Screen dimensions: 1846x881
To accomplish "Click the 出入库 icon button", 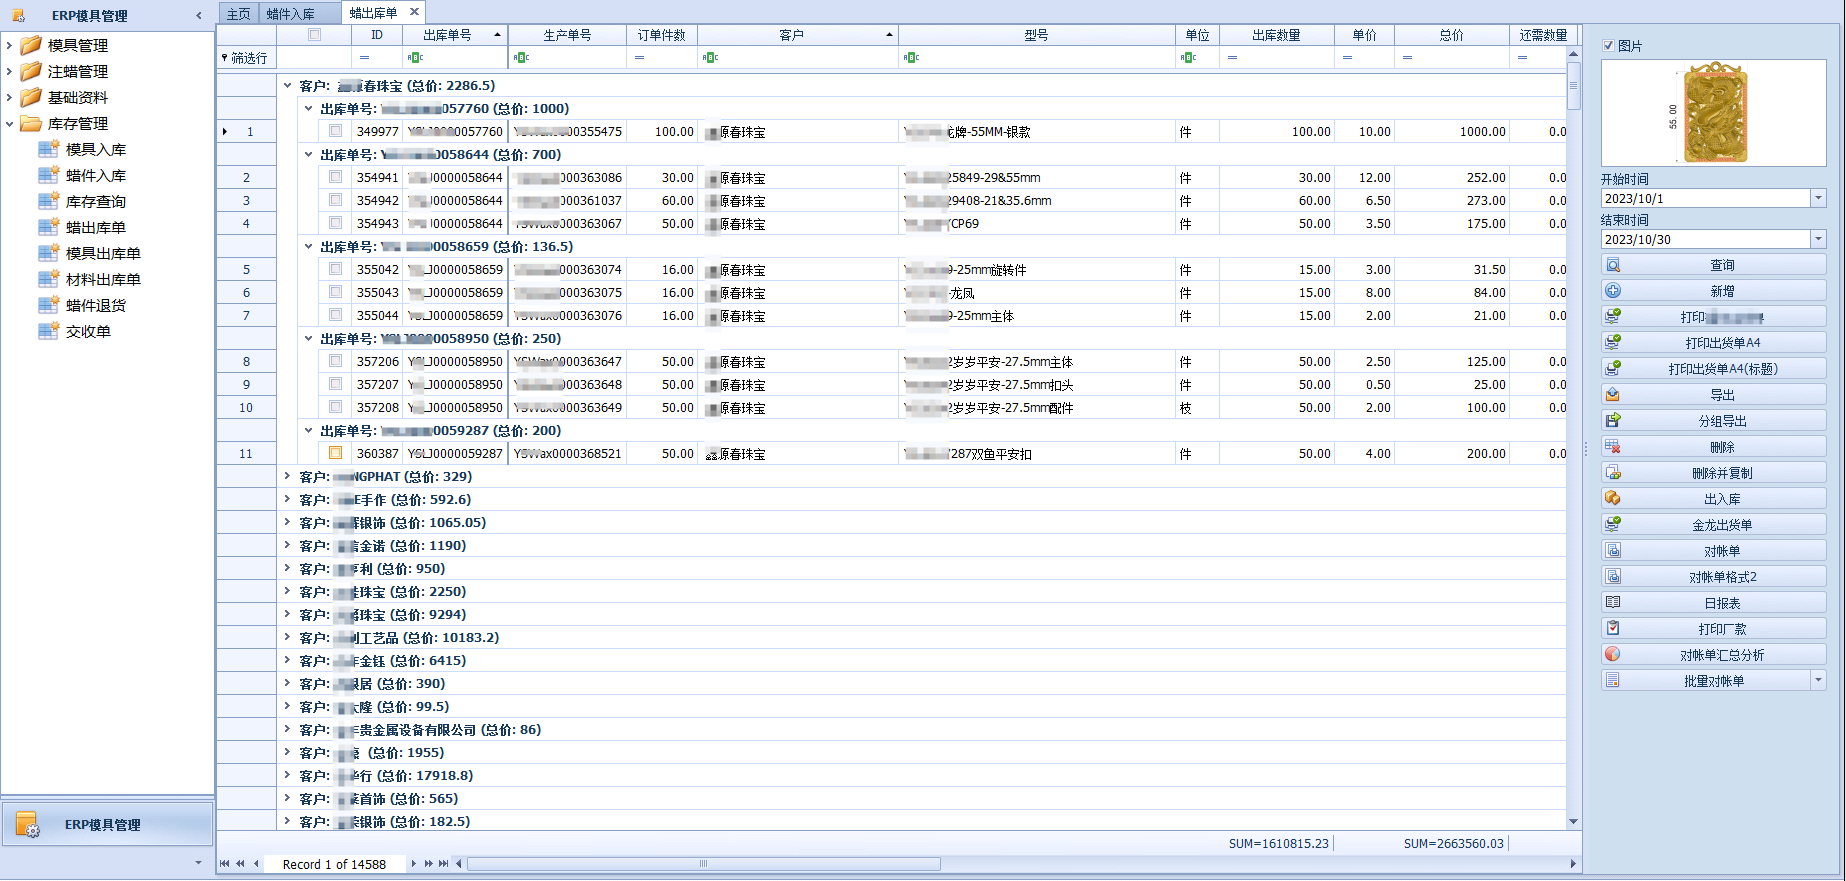I will pyautogui.click(x=1612, y=499).
